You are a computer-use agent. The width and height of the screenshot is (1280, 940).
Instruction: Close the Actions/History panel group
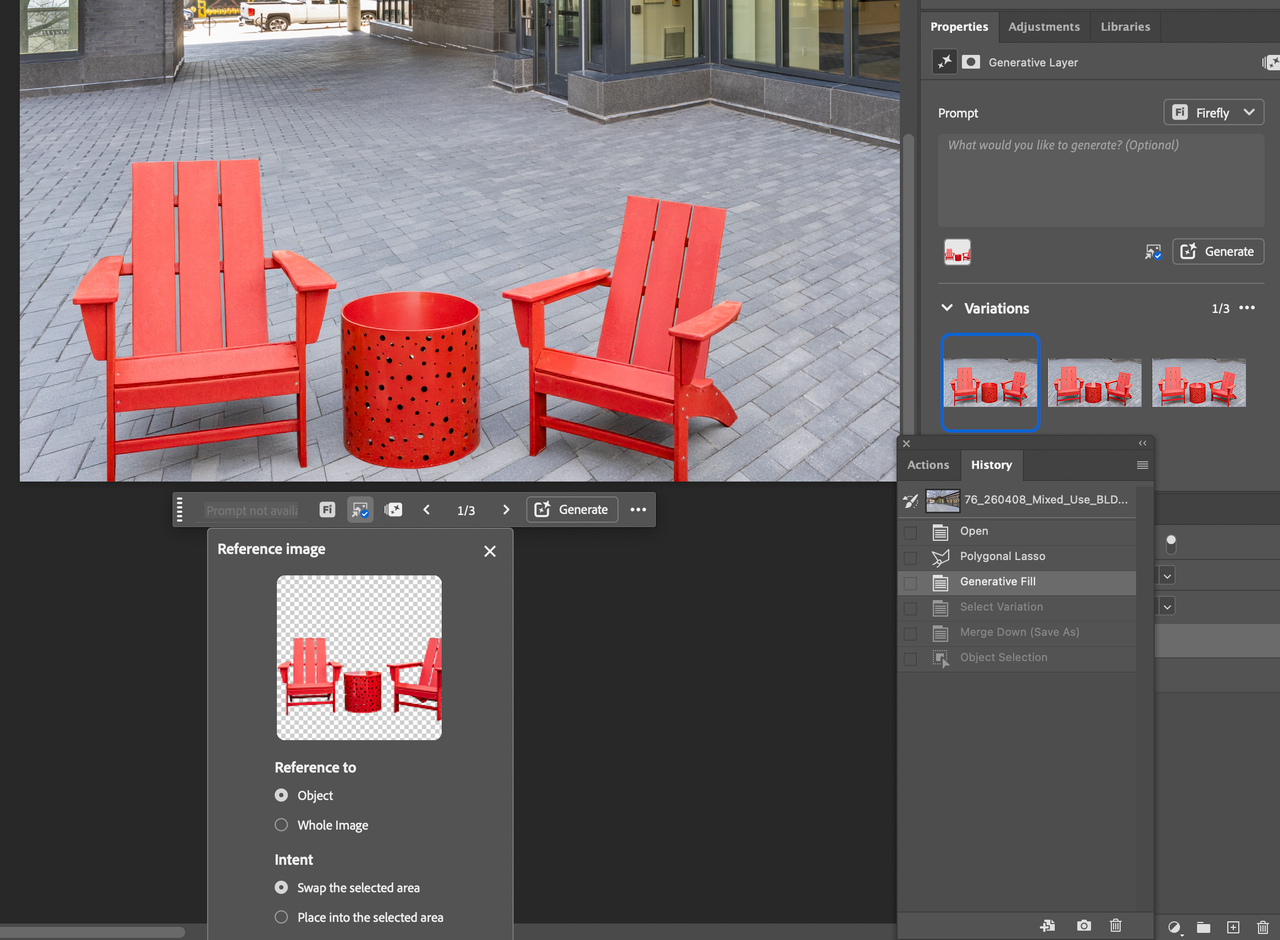(x=907, y=443)
